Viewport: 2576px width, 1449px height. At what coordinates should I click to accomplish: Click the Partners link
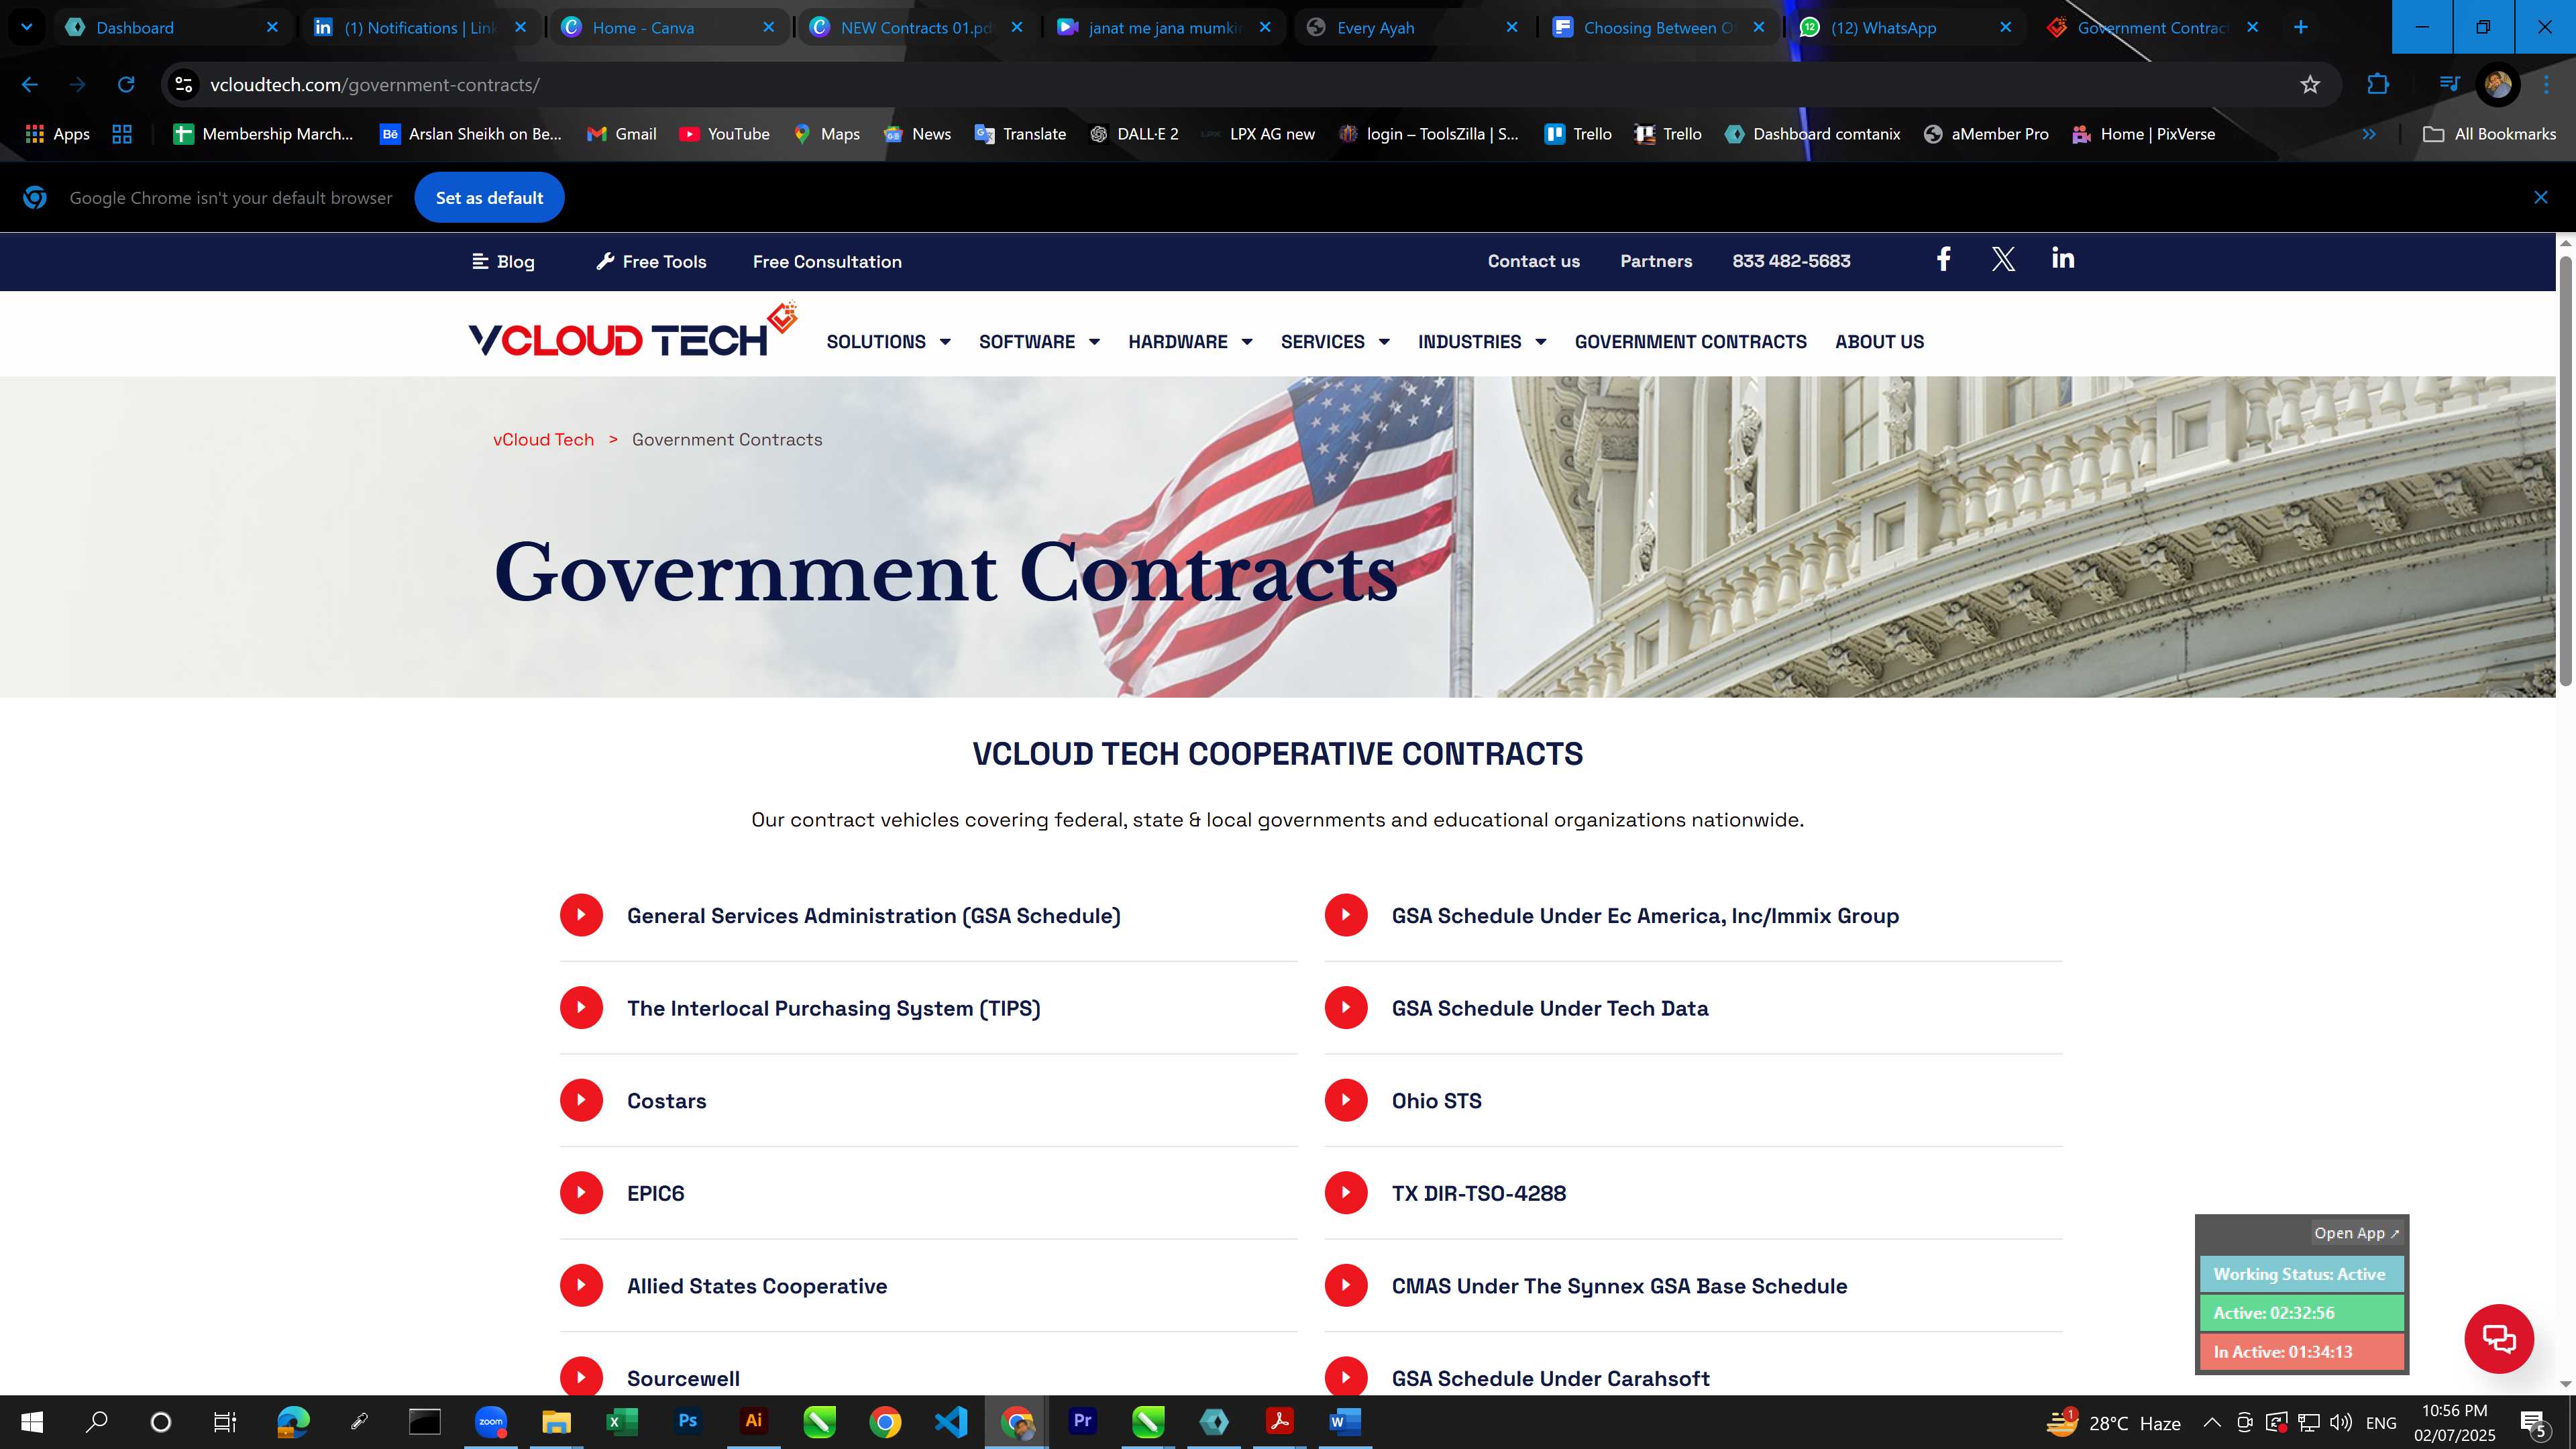(1656, 261)
